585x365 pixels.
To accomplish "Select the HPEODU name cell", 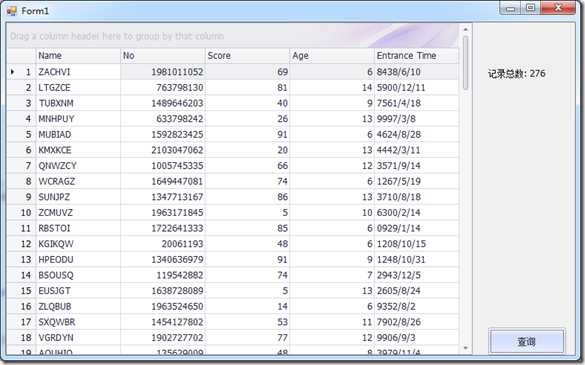I will point(78,260).
